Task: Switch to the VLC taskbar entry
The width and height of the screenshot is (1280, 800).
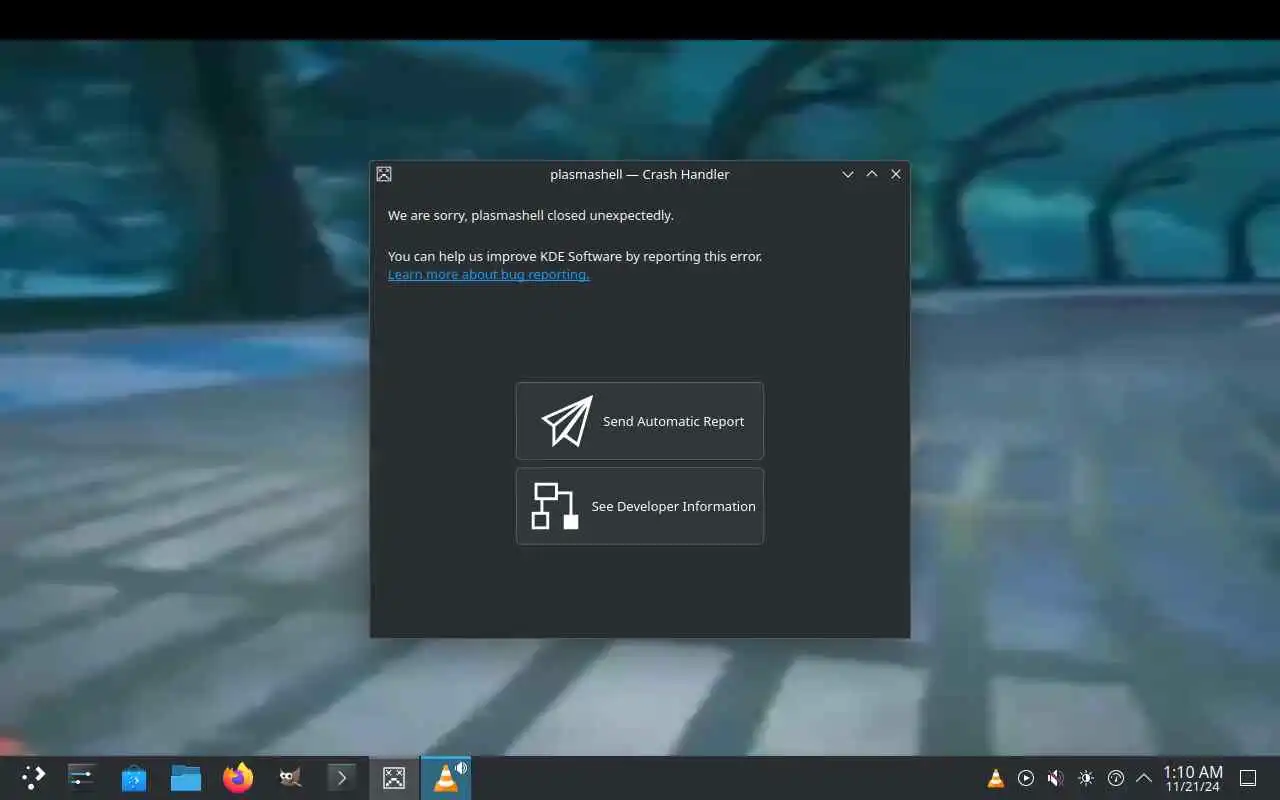Action: point(446,778)
